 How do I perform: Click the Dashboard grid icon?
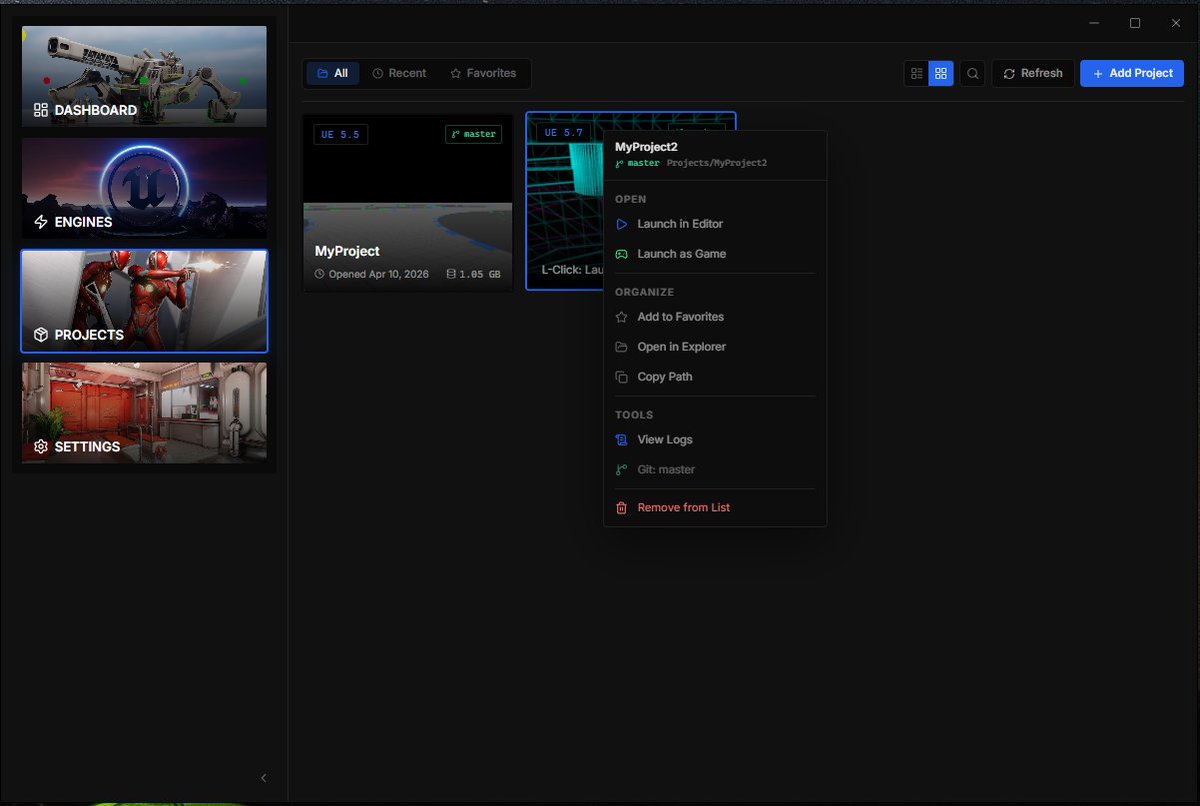[x=41, y=110]
